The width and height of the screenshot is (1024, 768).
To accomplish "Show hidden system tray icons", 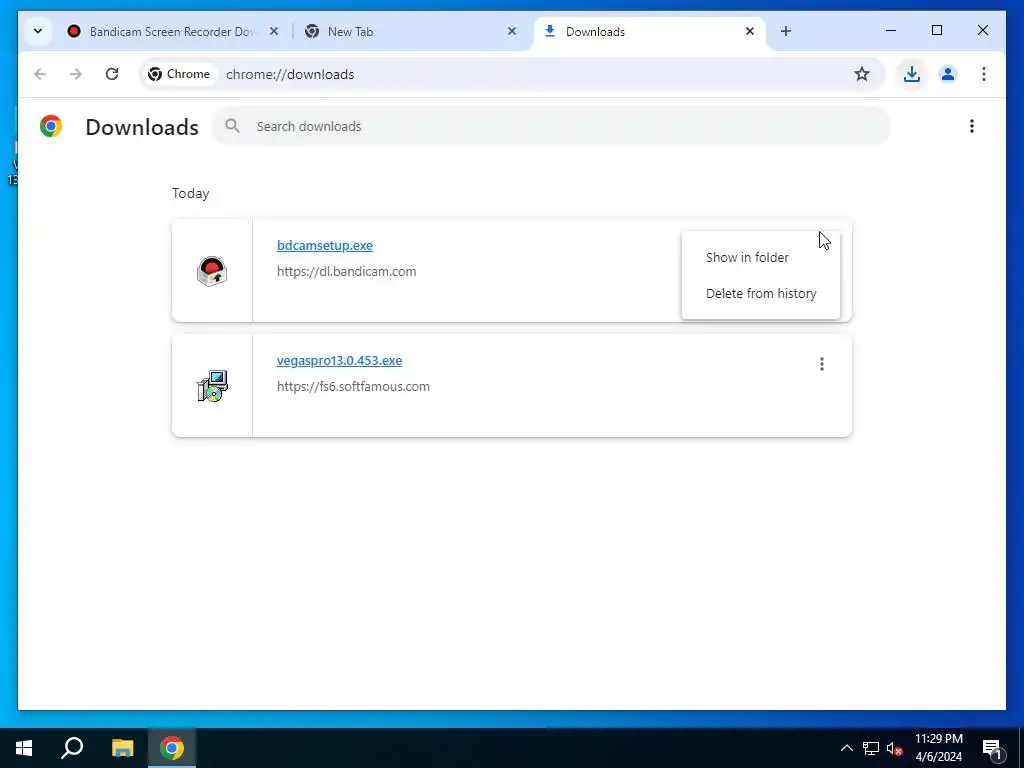I will tap(846, 748).
